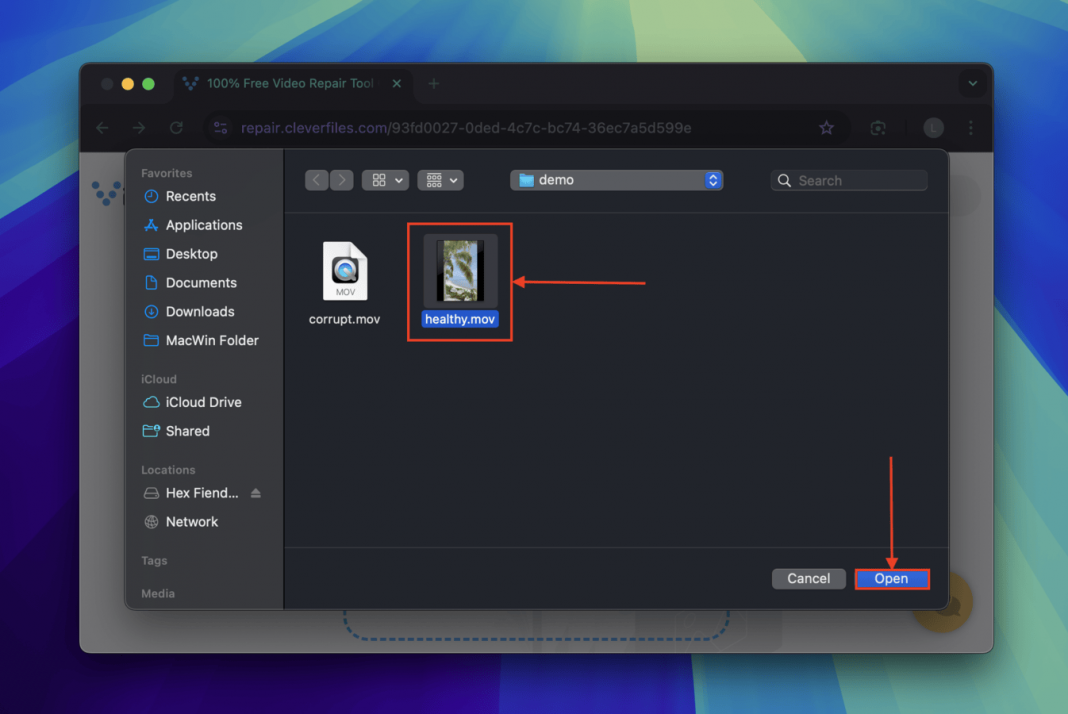Image resolution: width=1068 pixels, height=714 pixels.
Task: Click inside the Search field
Action: (850, 180)
